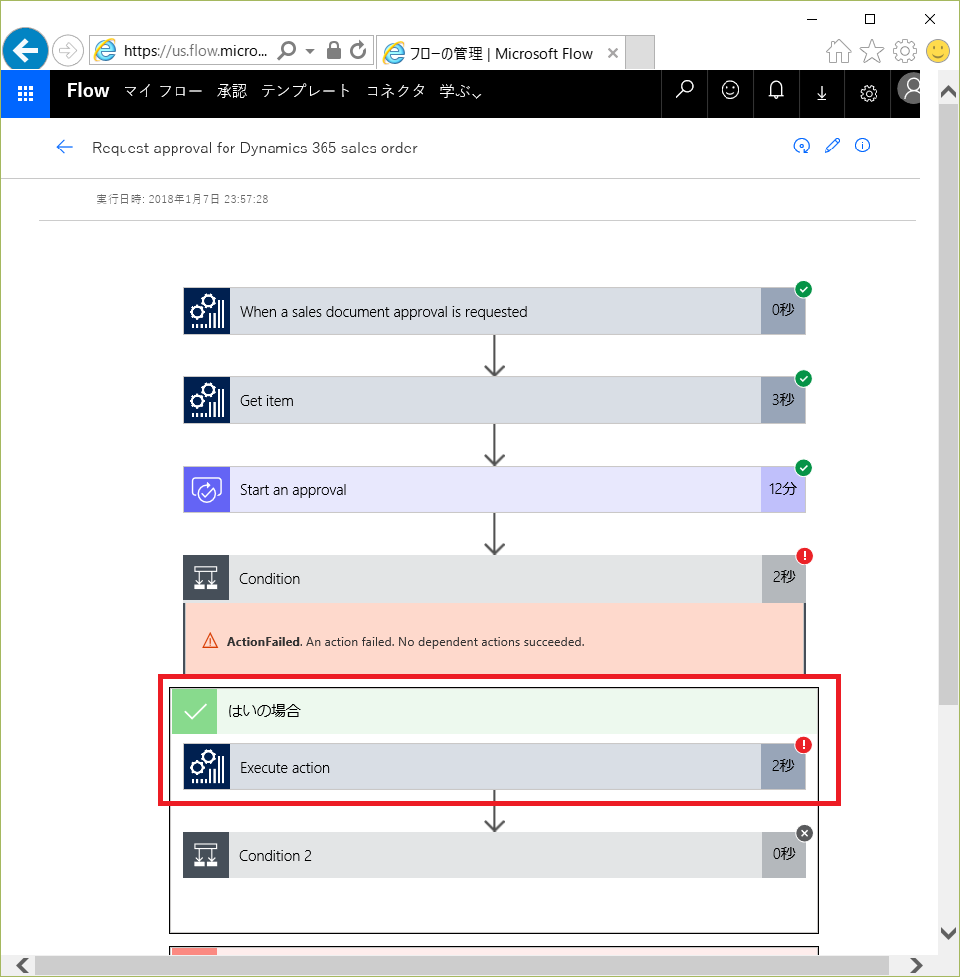Screen dimensions: 960x977
Task: Open Flow settings gear icon
Action: [868, 93]
